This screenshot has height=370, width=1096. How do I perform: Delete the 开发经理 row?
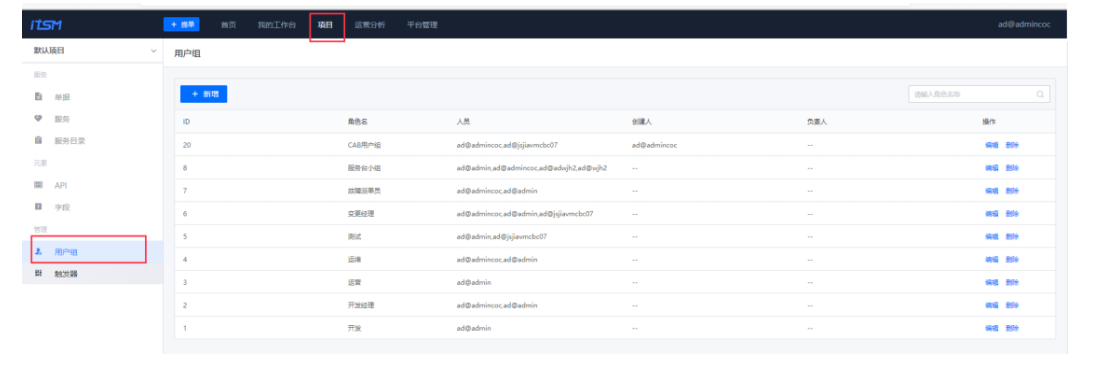[1012, 305]
